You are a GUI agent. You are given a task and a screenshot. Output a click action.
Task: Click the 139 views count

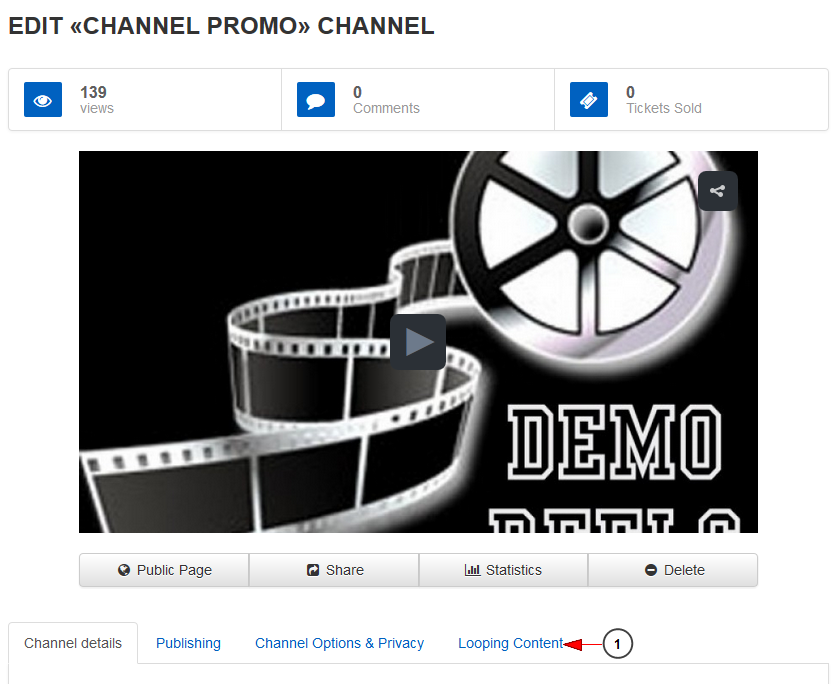[93, 92]
